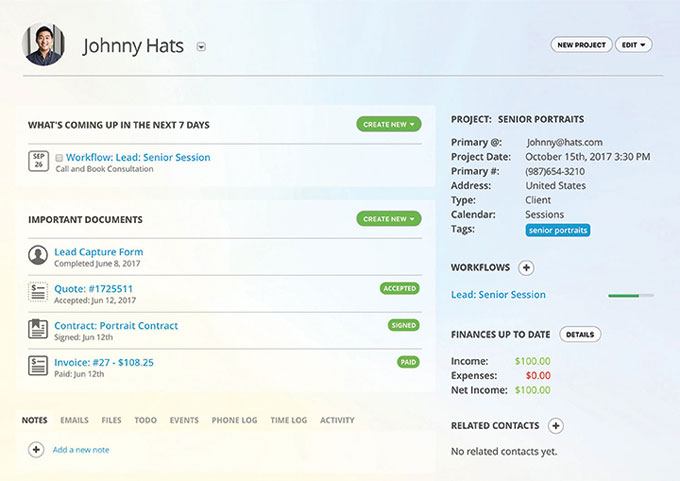Click the SEP 26 calendar date icon
680x481 pixels.
[x=38, y=161]
